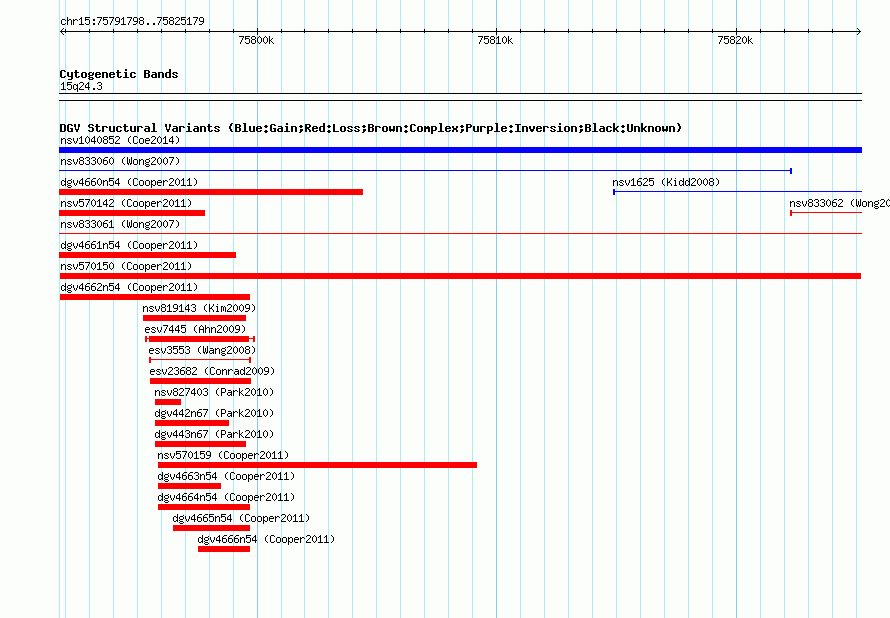Click the nsv1625 (Kidd2008) label

(x=666, y=182)
